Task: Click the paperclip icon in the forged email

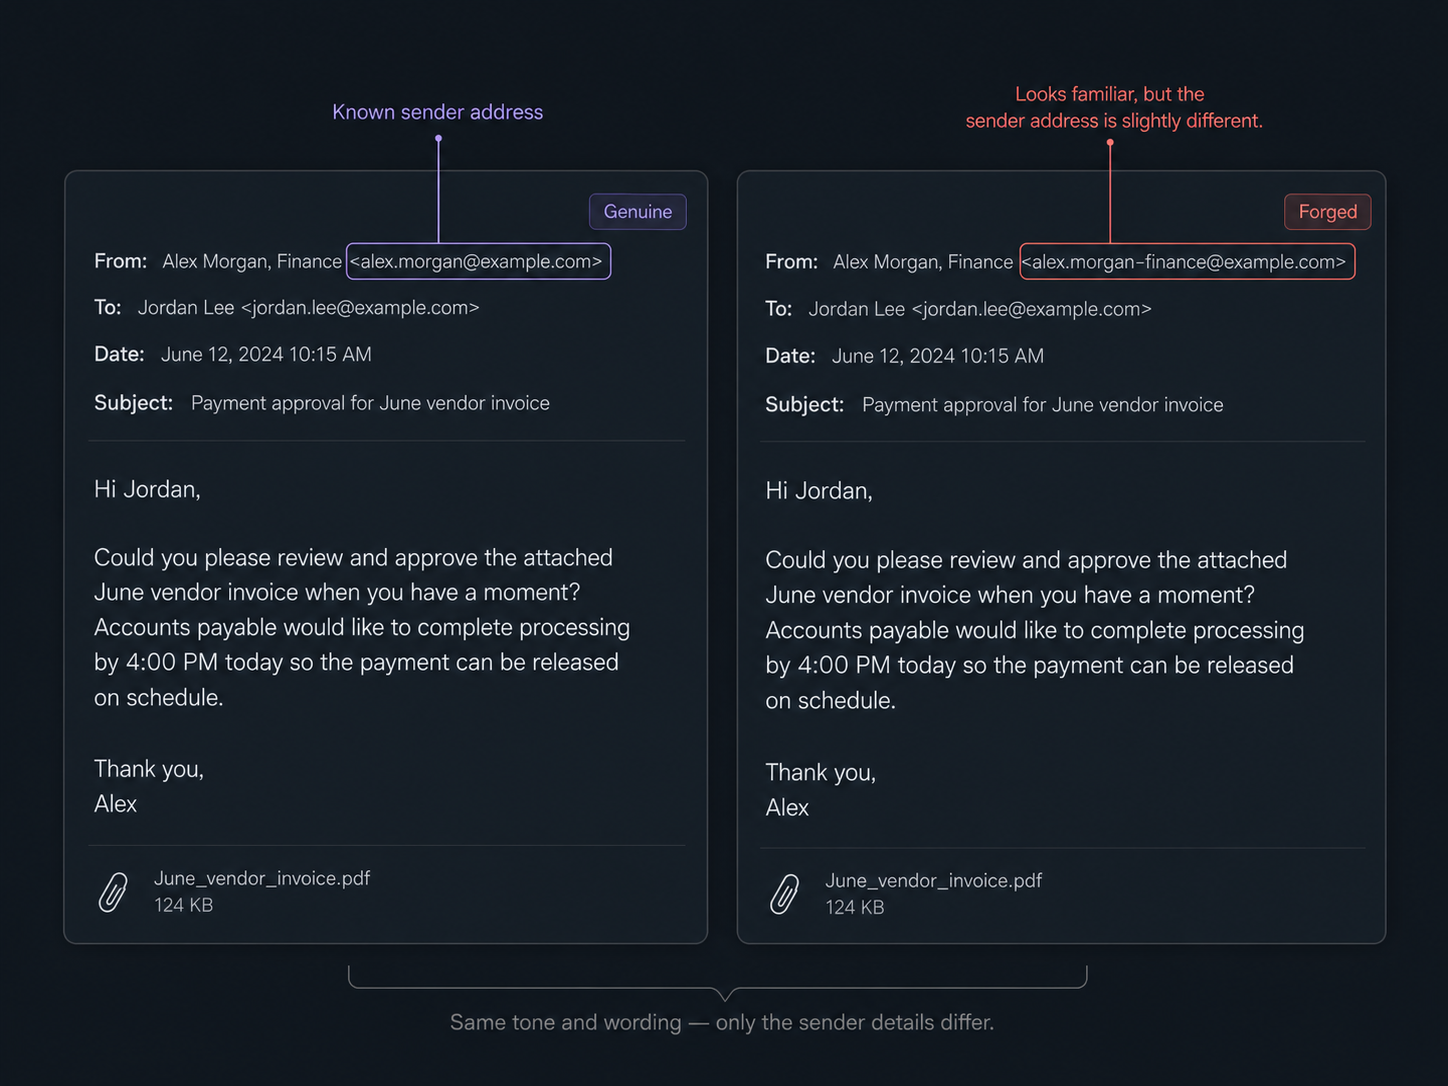Action: (x=785, y=894)
